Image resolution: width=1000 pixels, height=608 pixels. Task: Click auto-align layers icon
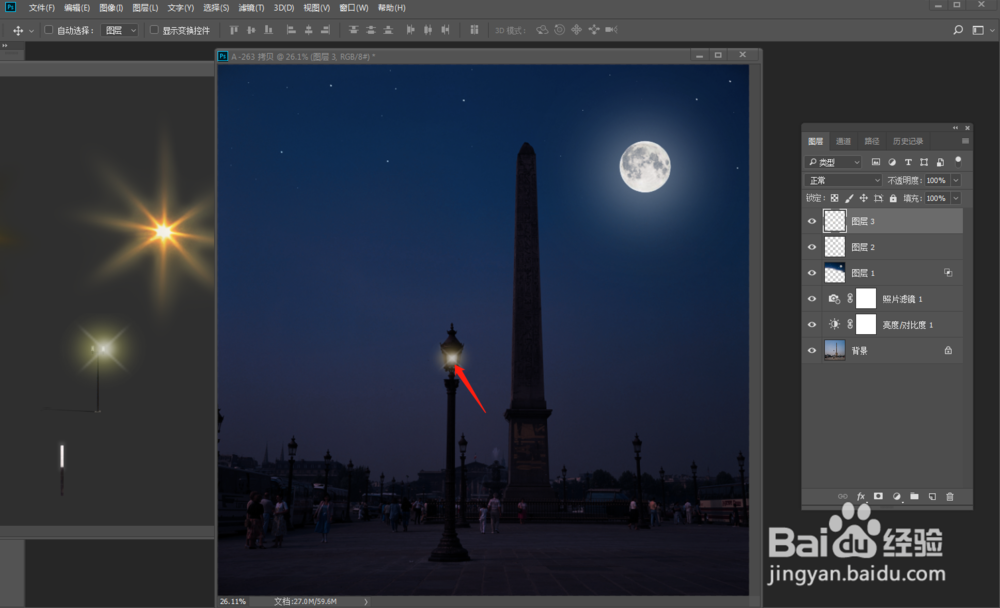[x=474, y=30]
